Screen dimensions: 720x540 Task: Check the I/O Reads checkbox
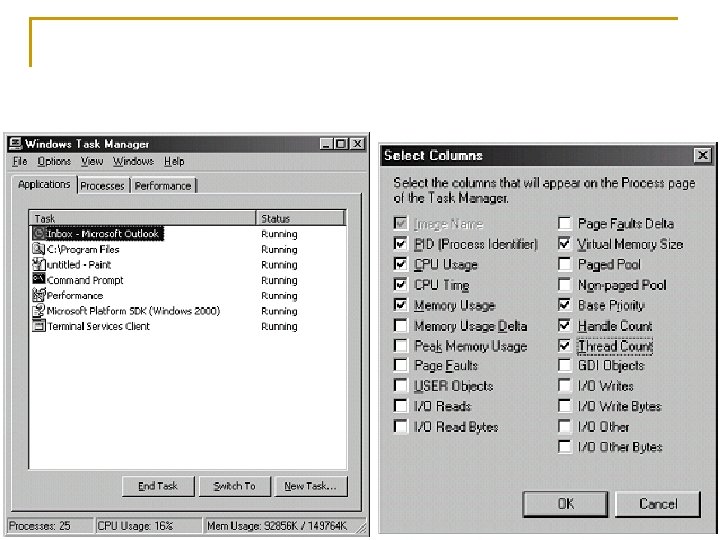[x=400, y=405]
